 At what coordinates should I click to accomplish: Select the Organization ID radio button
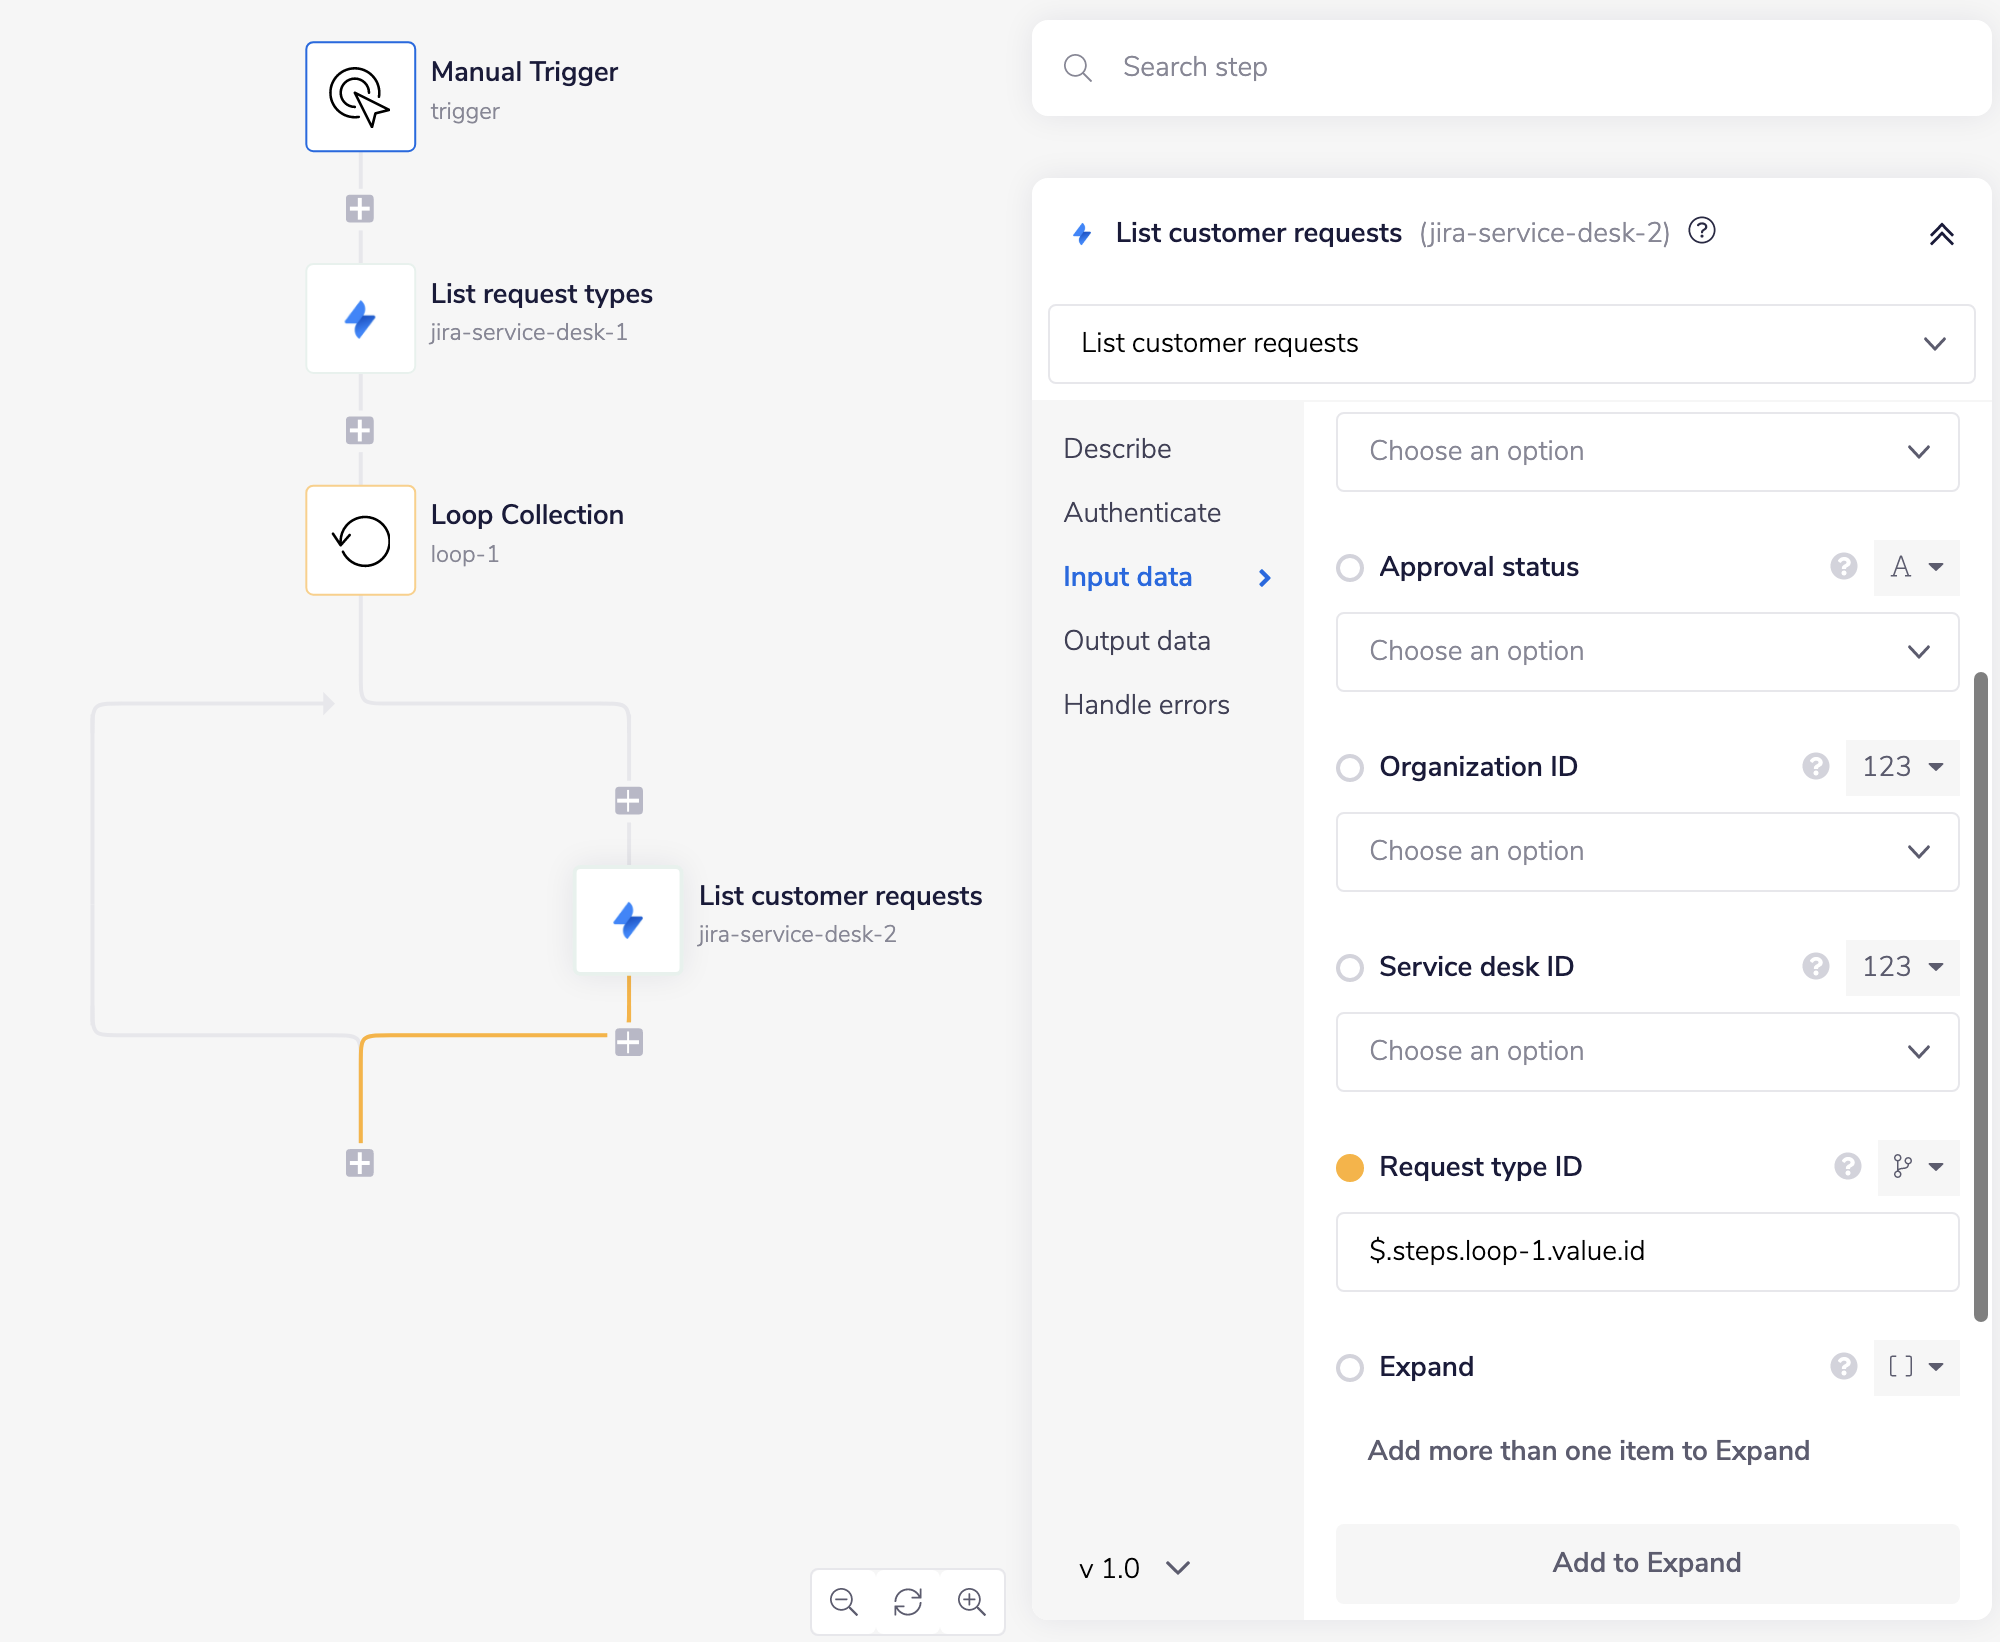click(x=1350, y=767)
